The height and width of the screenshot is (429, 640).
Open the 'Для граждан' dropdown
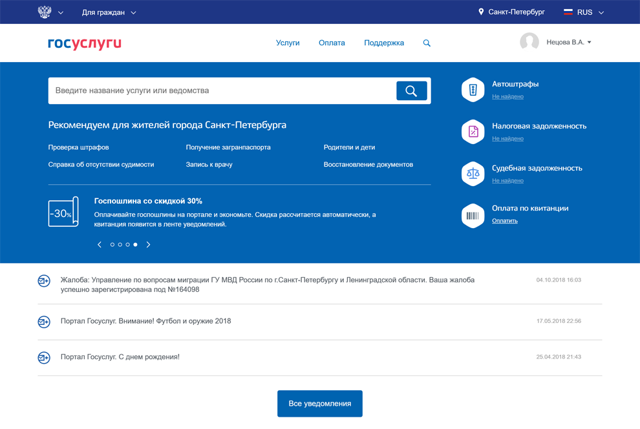click(x=109, y=13)
